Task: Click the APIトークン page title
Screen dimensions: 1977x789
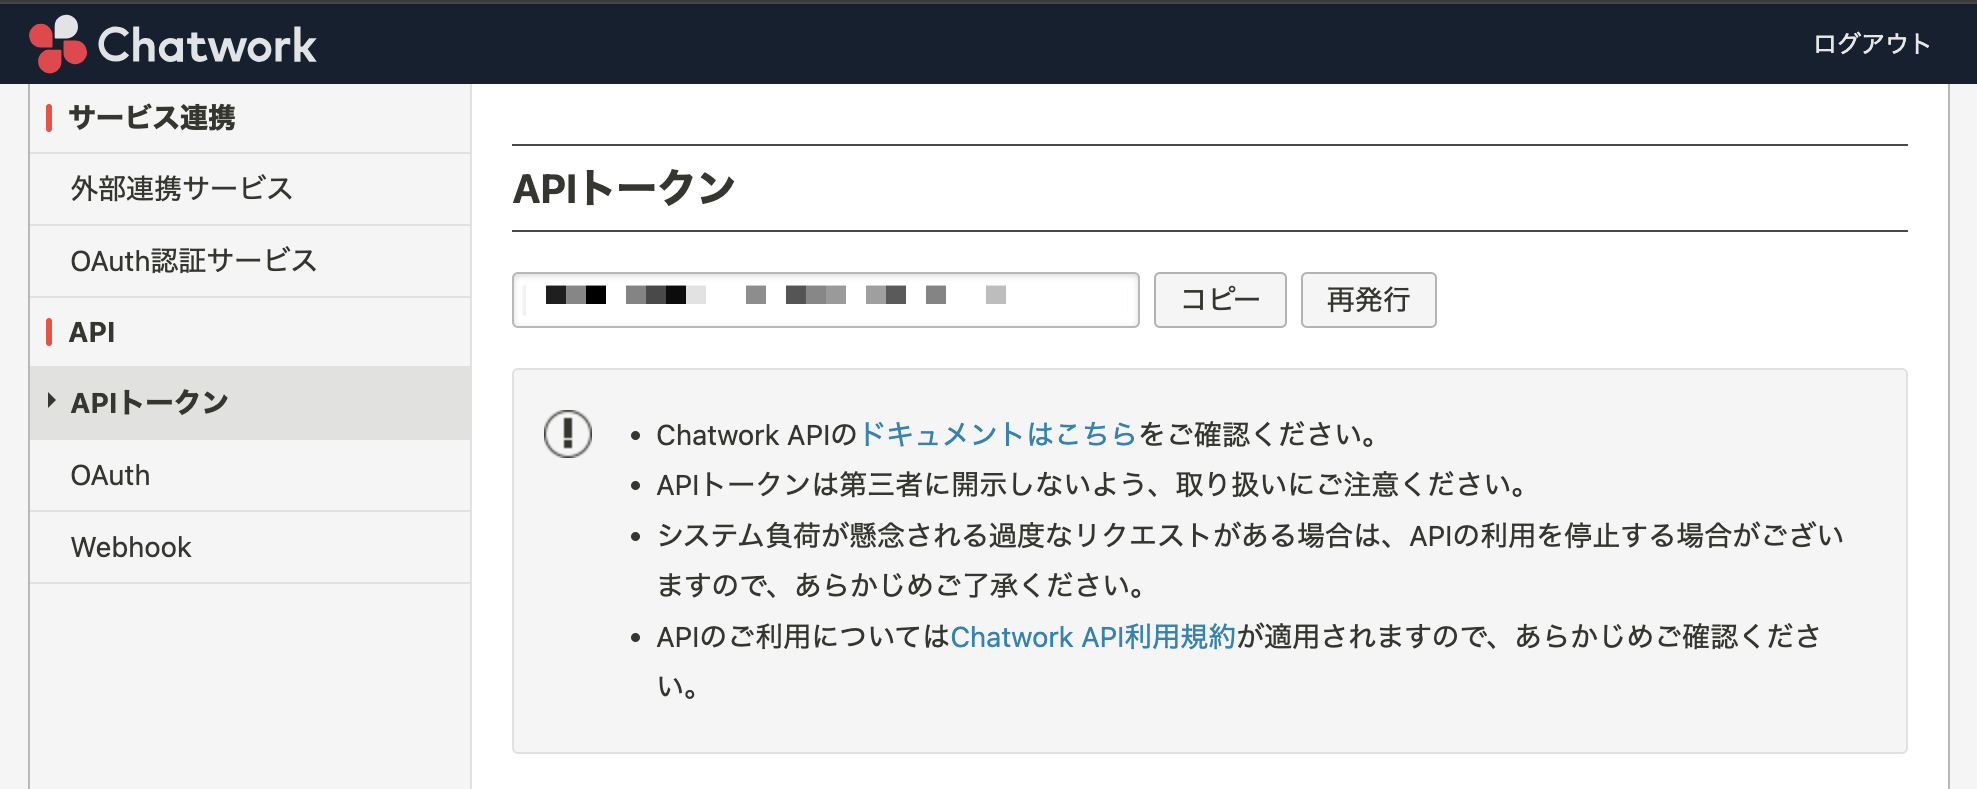Action: coord(624,188)
